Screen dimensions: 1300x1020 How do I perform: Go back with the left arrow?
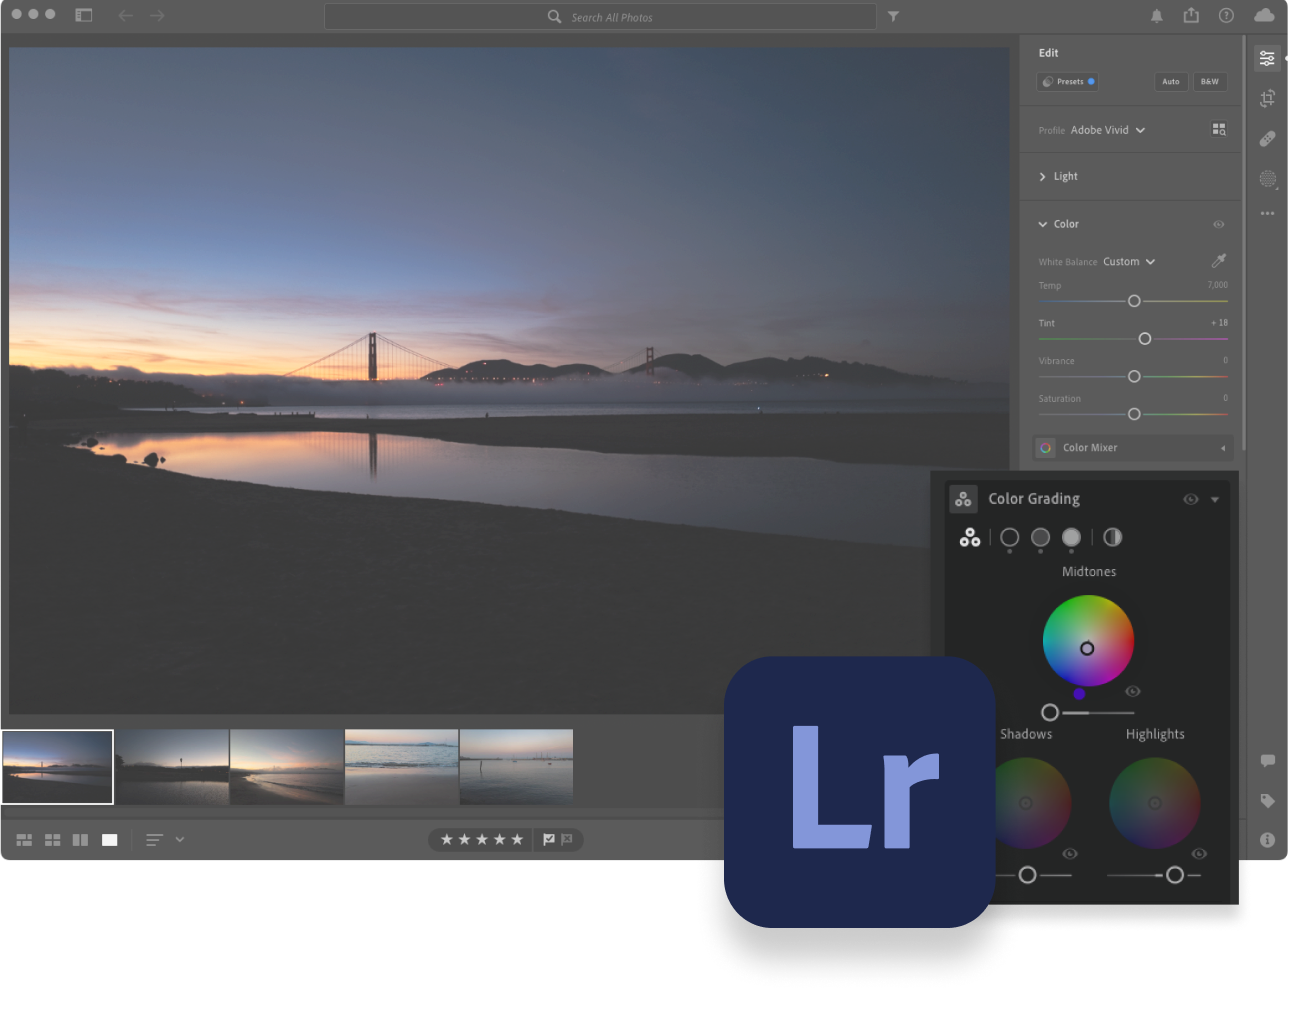[126, 15]
